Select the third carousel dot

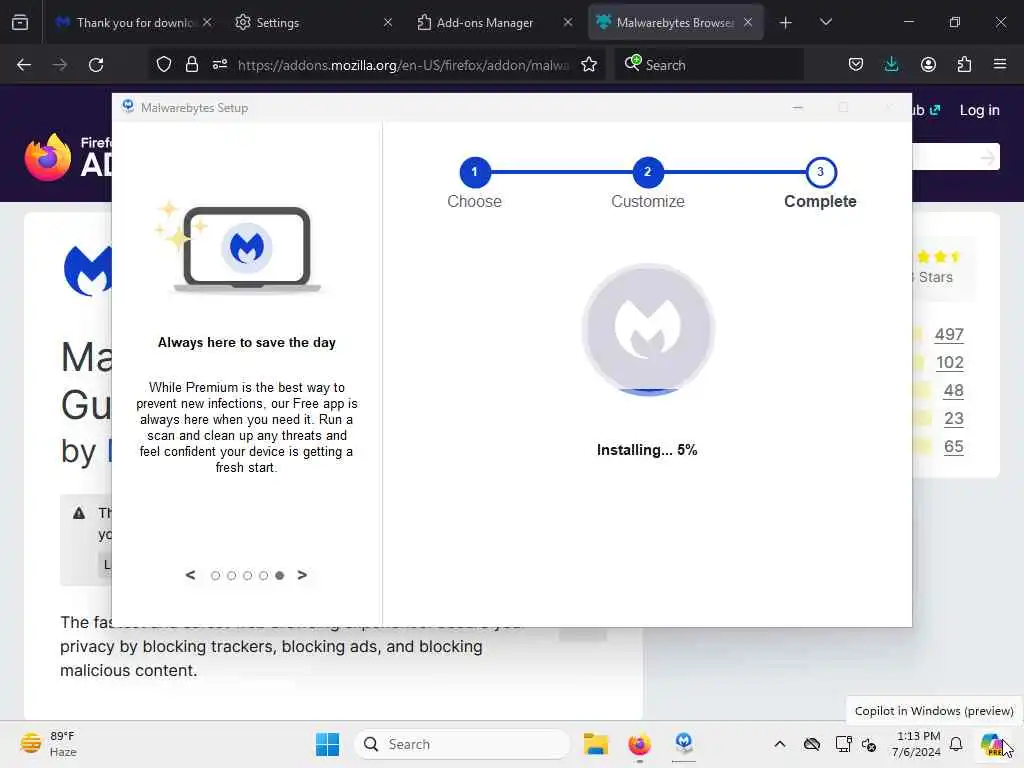click(248, 575)
